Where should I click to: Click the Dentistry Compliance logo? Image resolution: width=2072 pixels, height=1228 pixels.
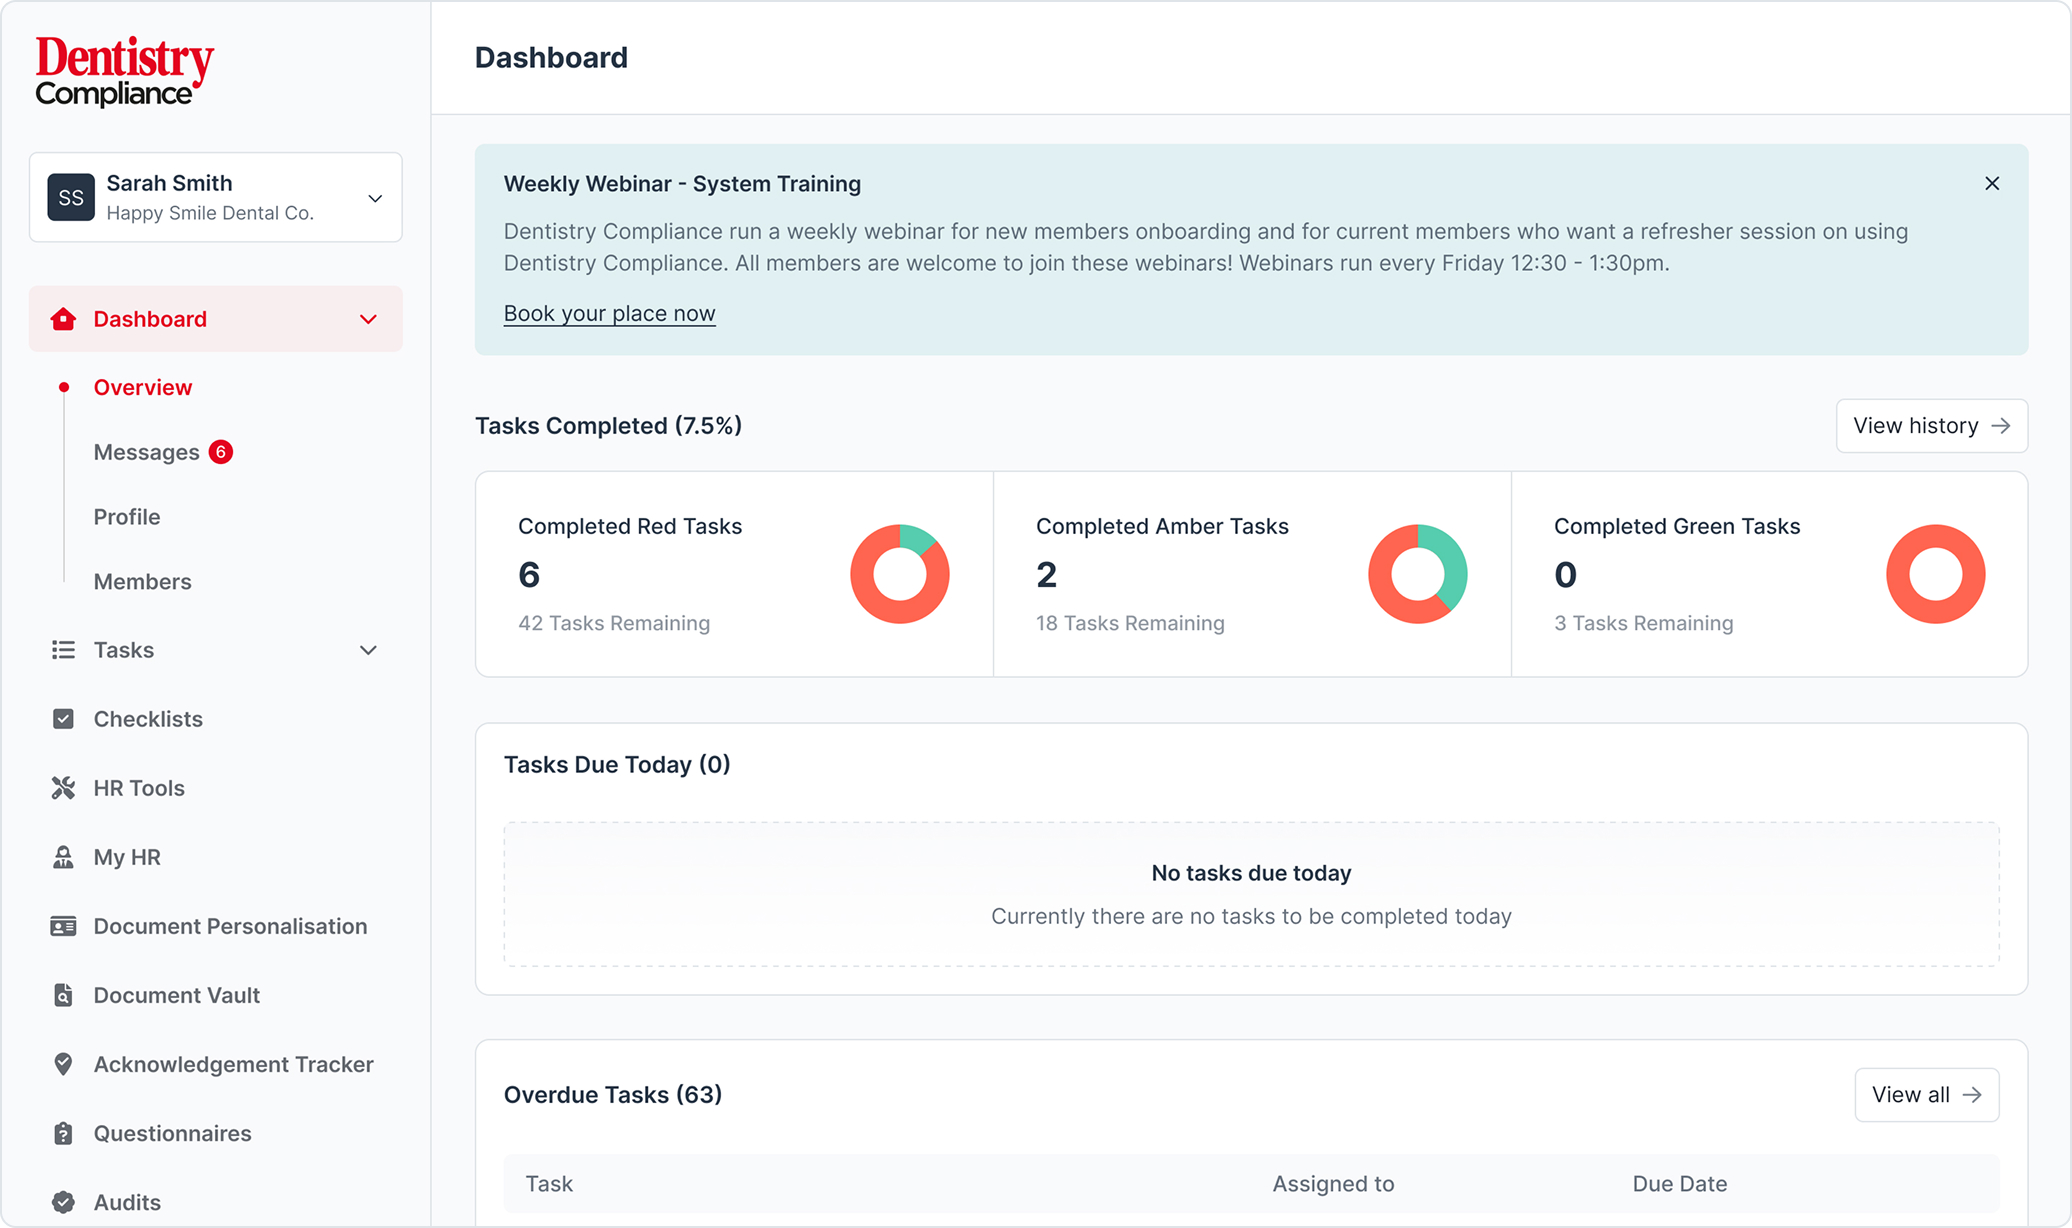click(x=124, y=71)
